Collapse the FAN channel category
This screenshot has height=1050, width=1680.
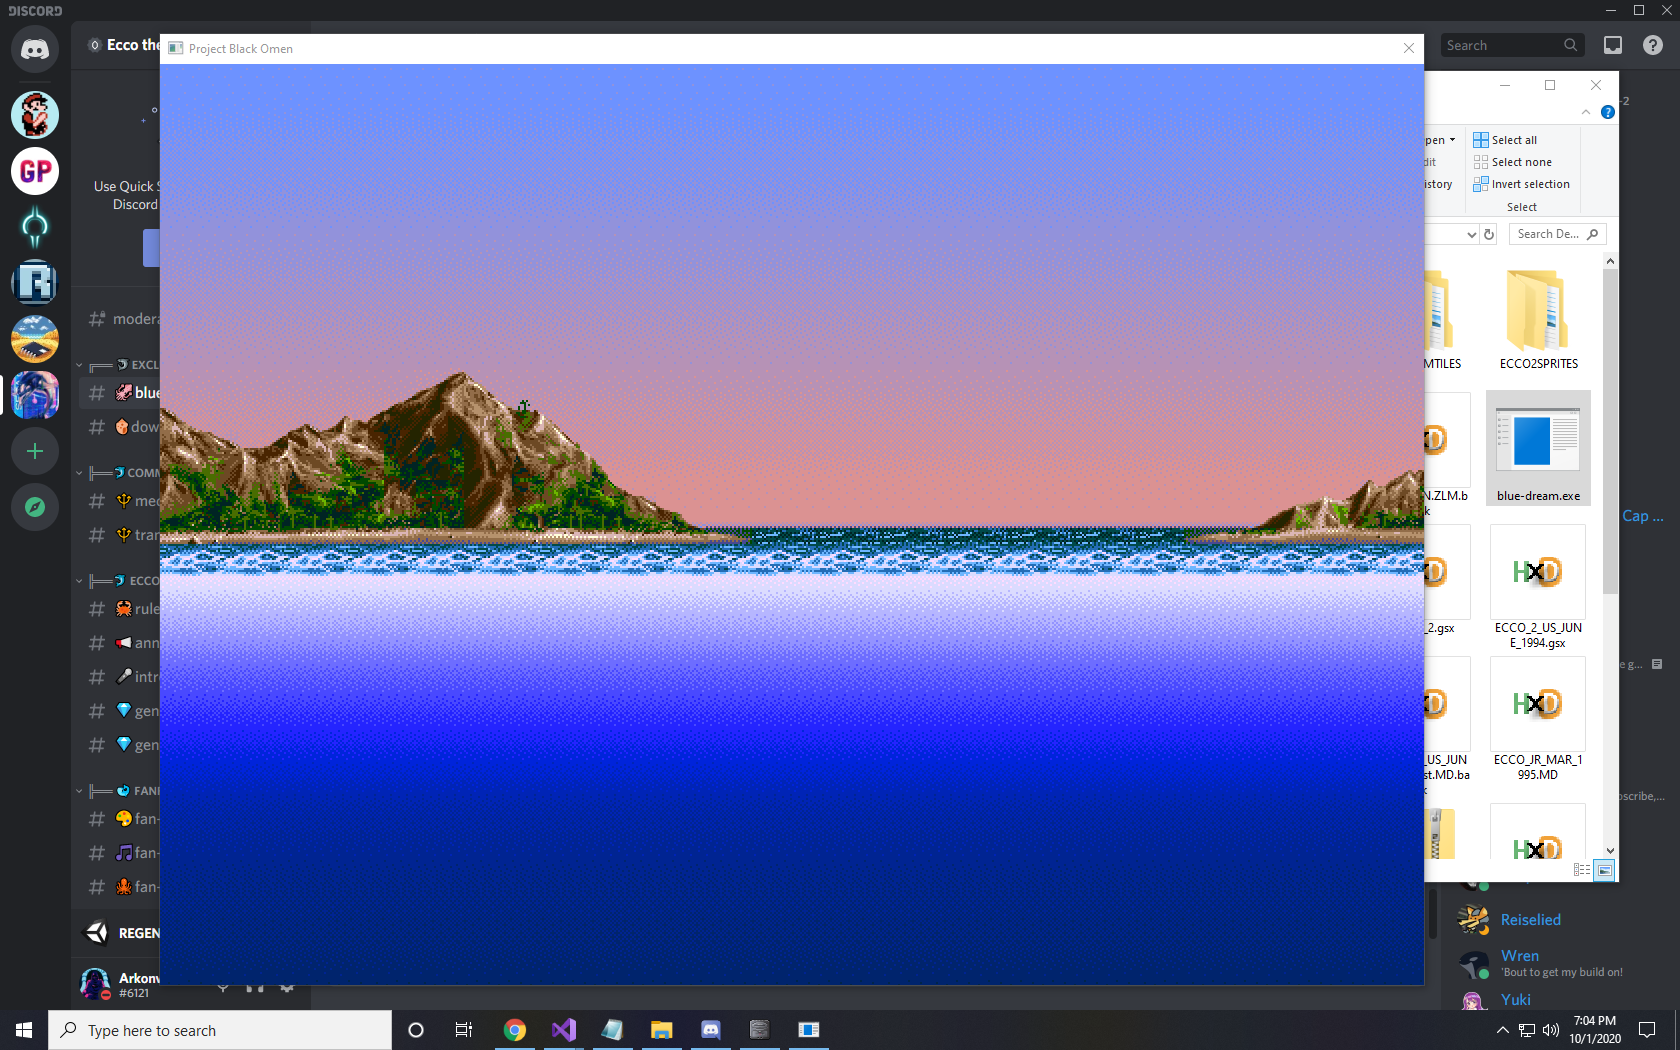pyautogui.click(x=120, y=791)
